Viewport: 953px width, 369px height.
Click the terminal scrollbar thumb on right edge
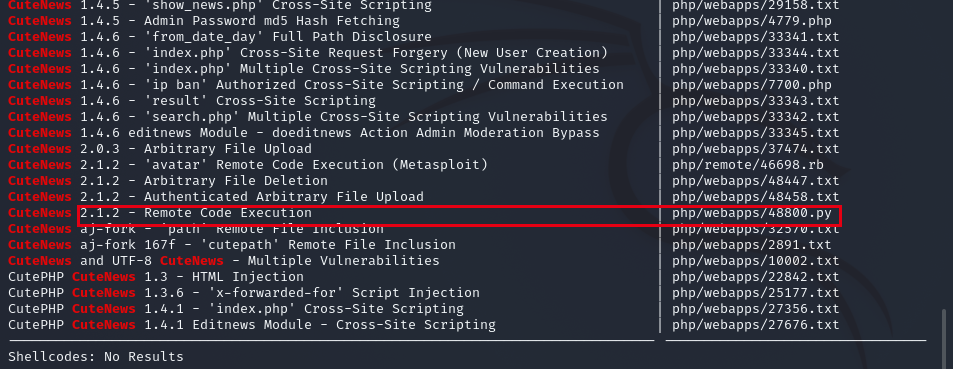click(943, 338)
